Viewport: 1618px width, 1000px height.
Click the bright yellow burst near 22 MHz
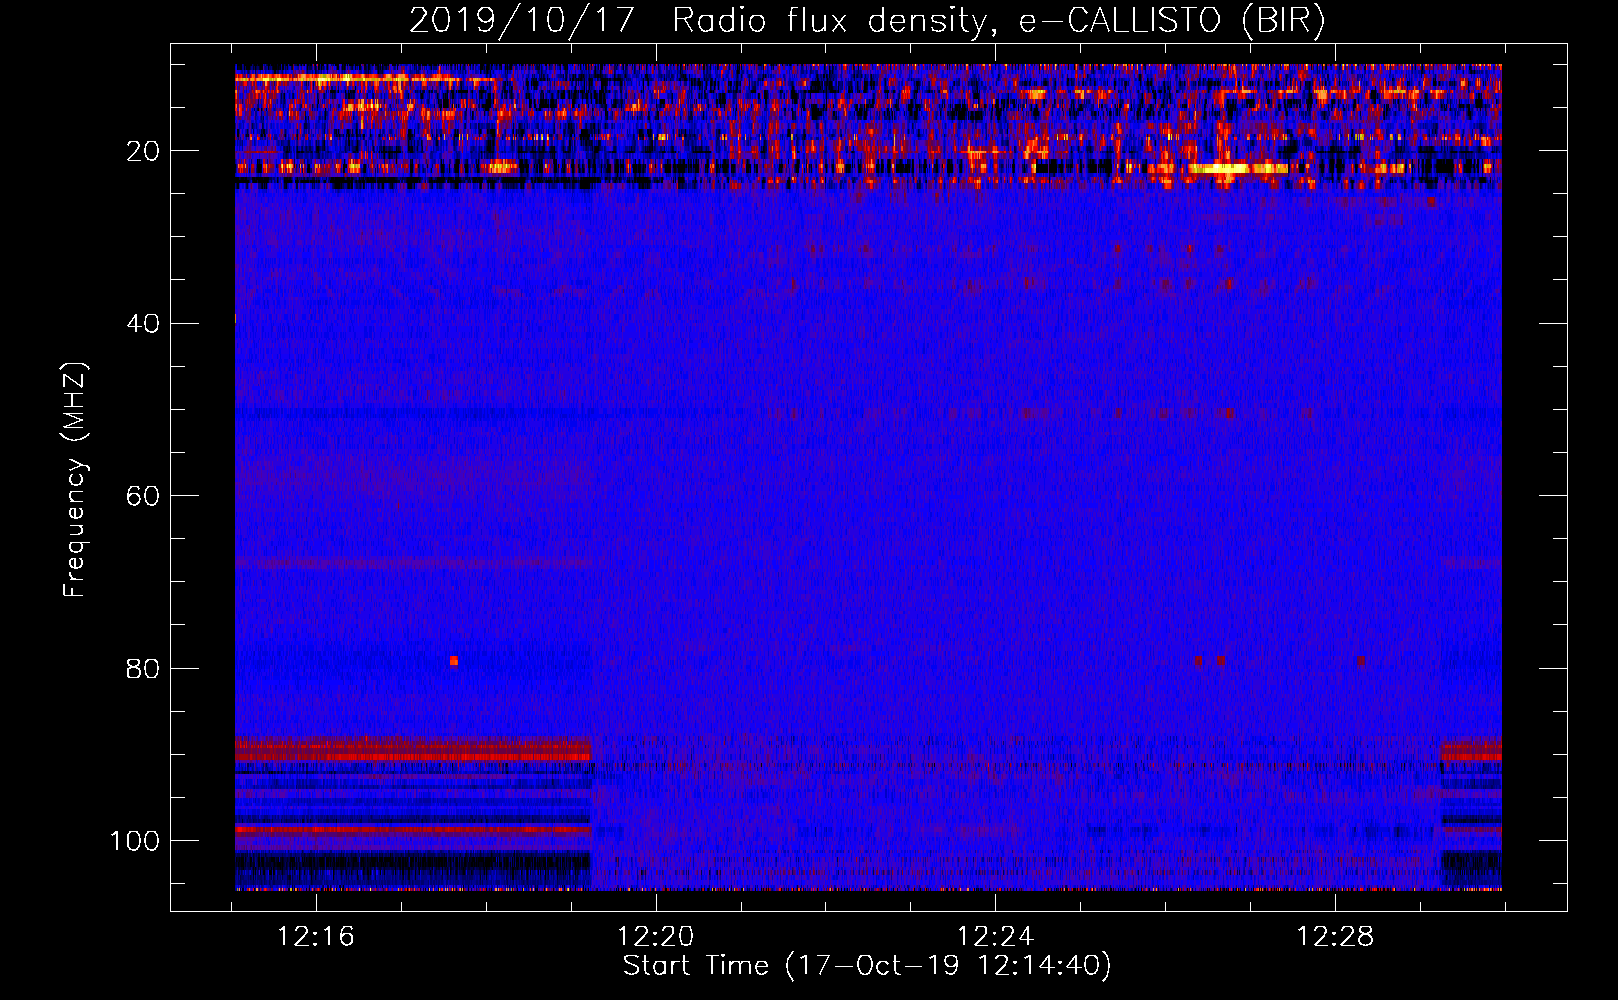pyautogui.click(x=1238, y=168)
